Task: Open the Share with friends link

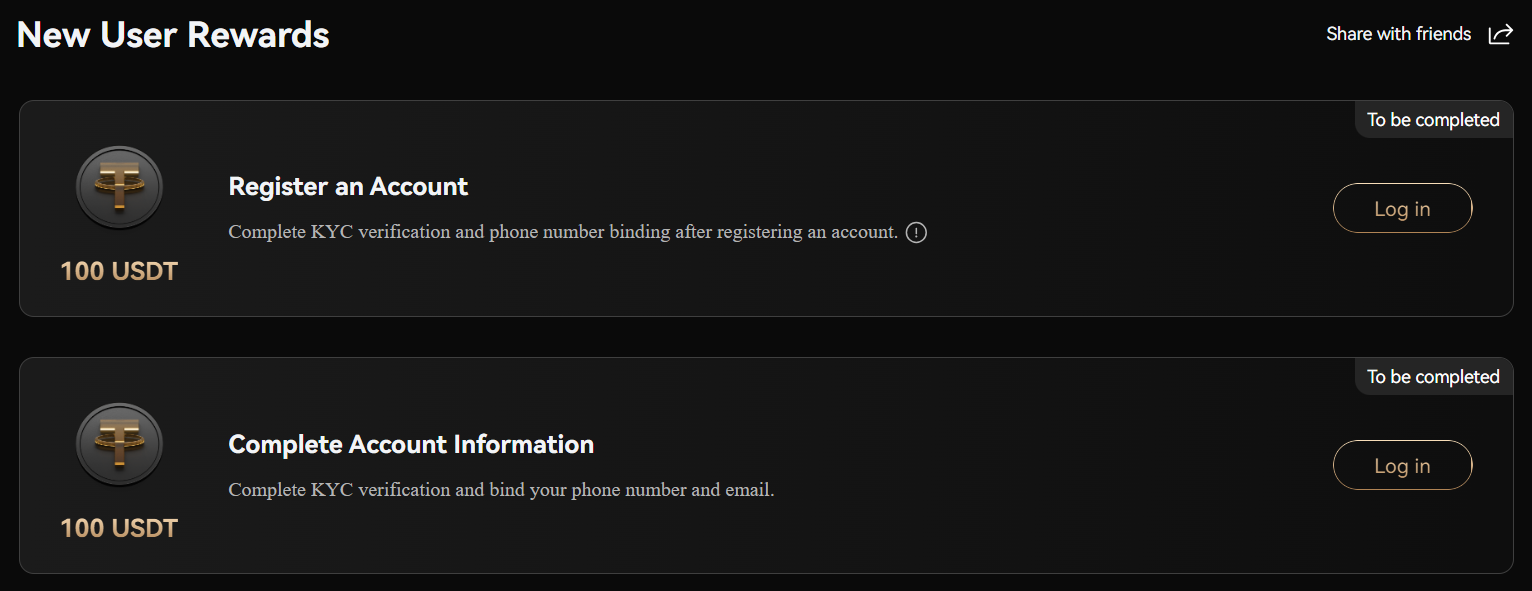Action: tap(1398, 35)
